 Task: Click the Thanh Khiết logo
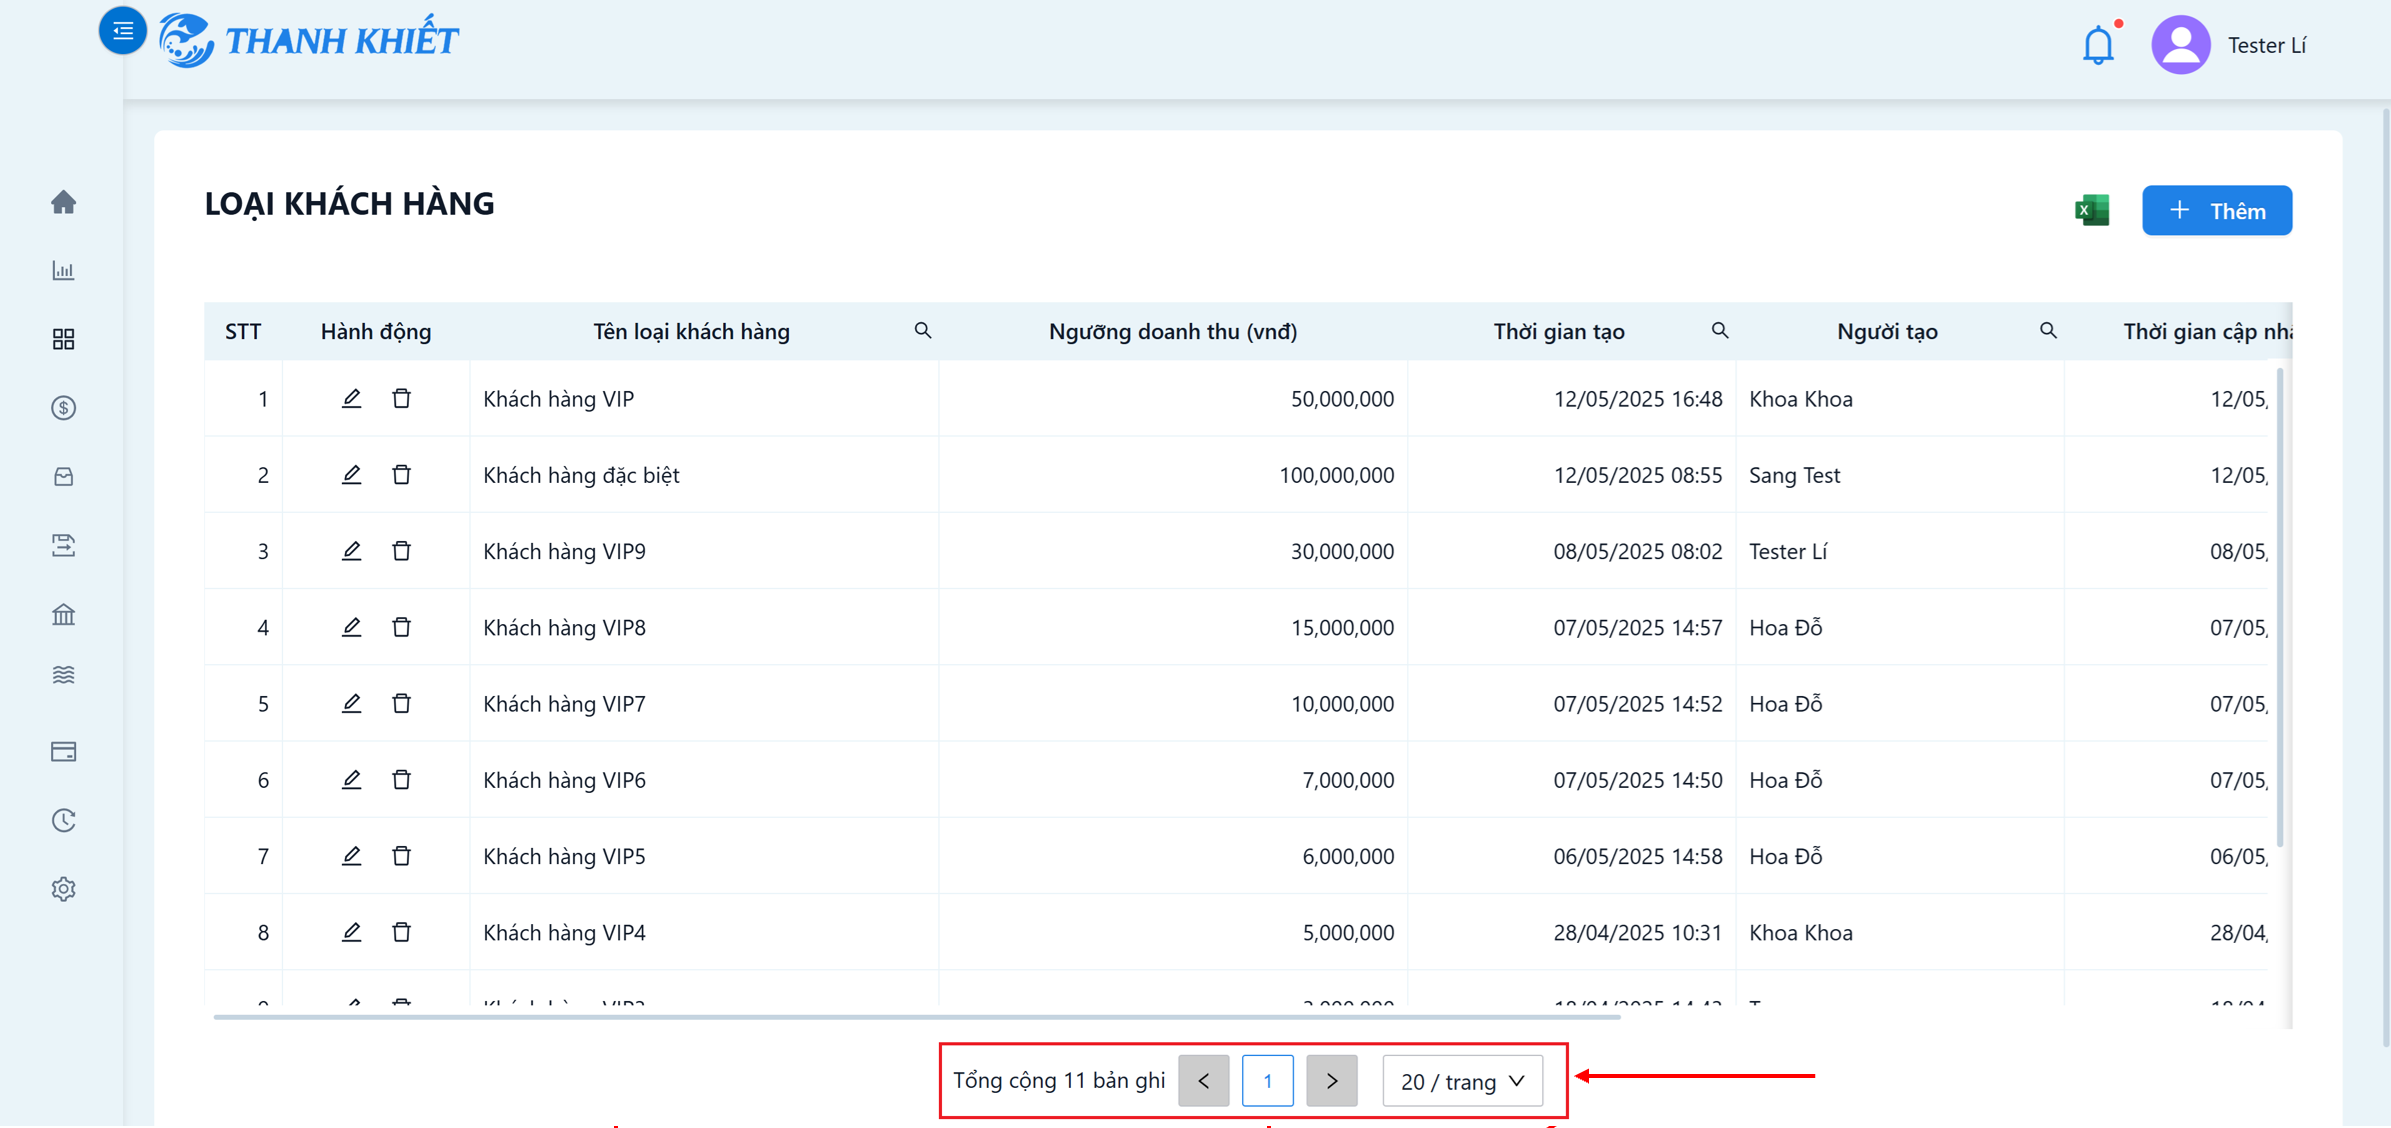[308, 41]
